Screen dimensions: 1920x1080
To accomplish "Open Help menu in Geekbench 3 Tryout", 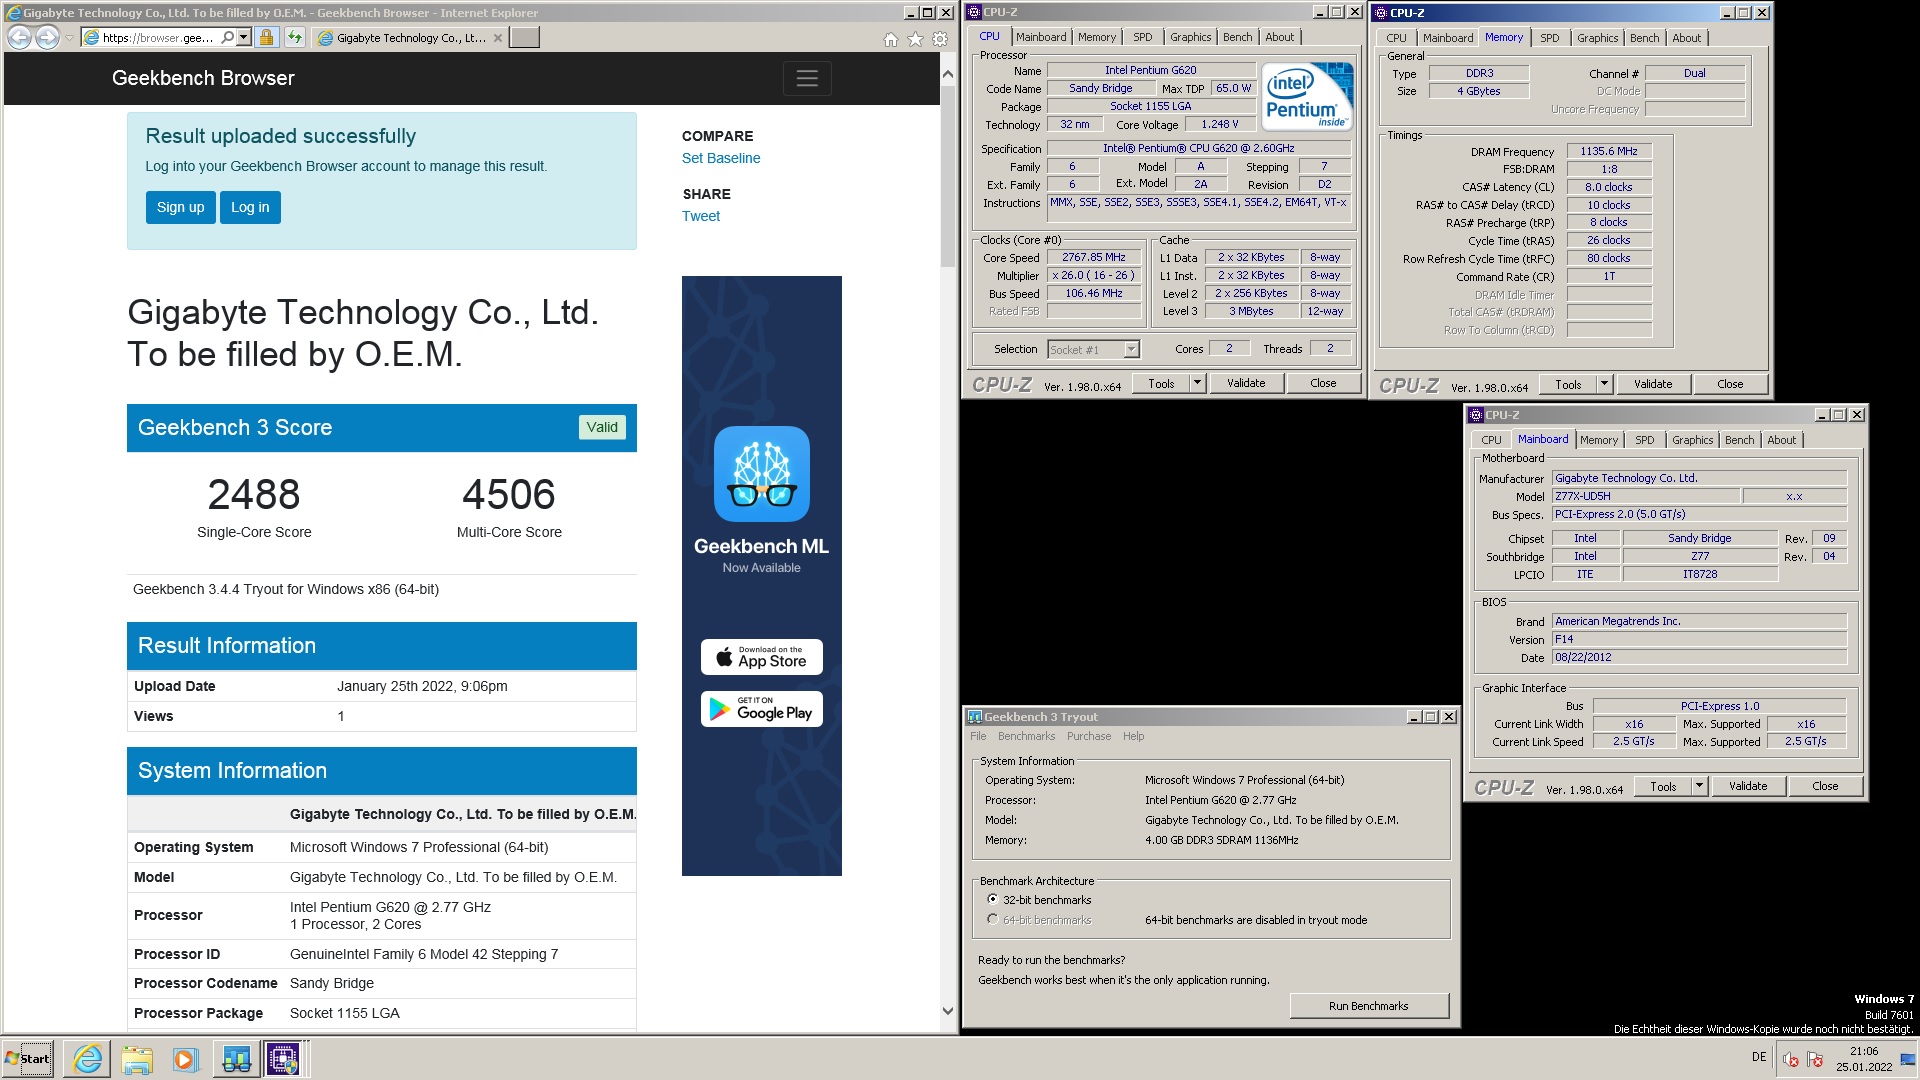I will 1133,736.
